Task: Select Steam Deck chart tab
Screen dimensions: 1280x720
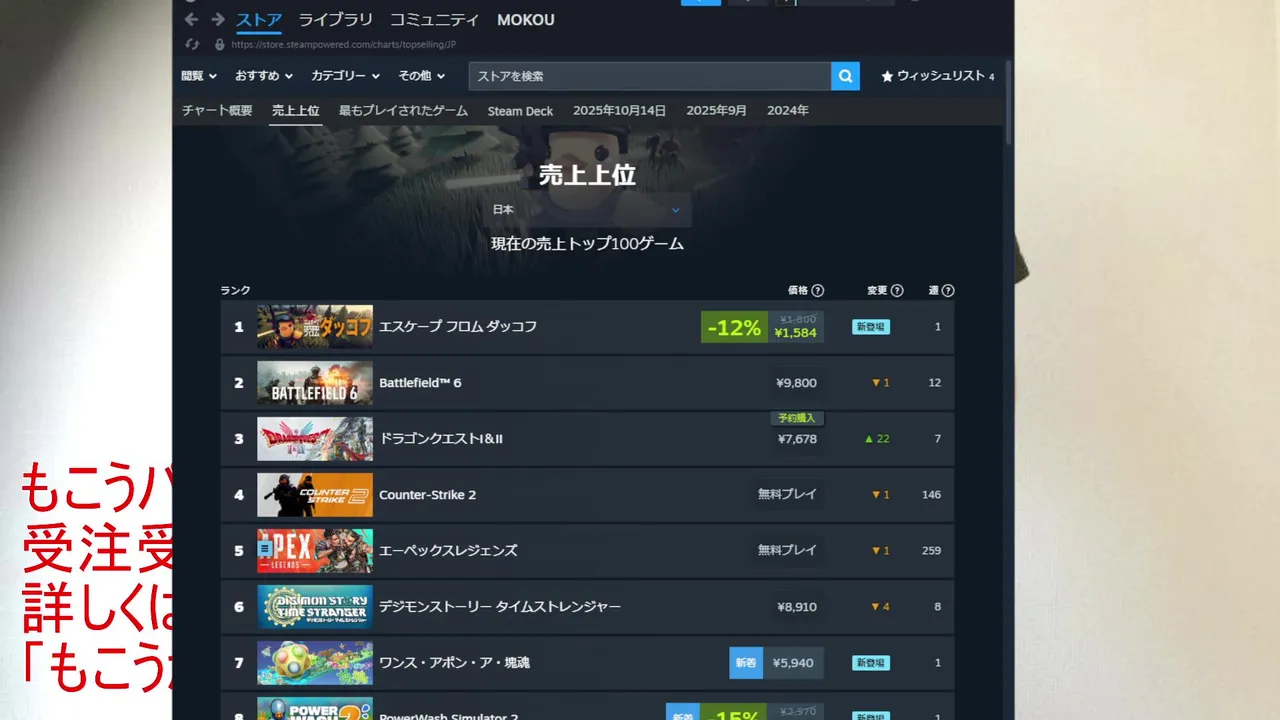Action: (520, 111)
